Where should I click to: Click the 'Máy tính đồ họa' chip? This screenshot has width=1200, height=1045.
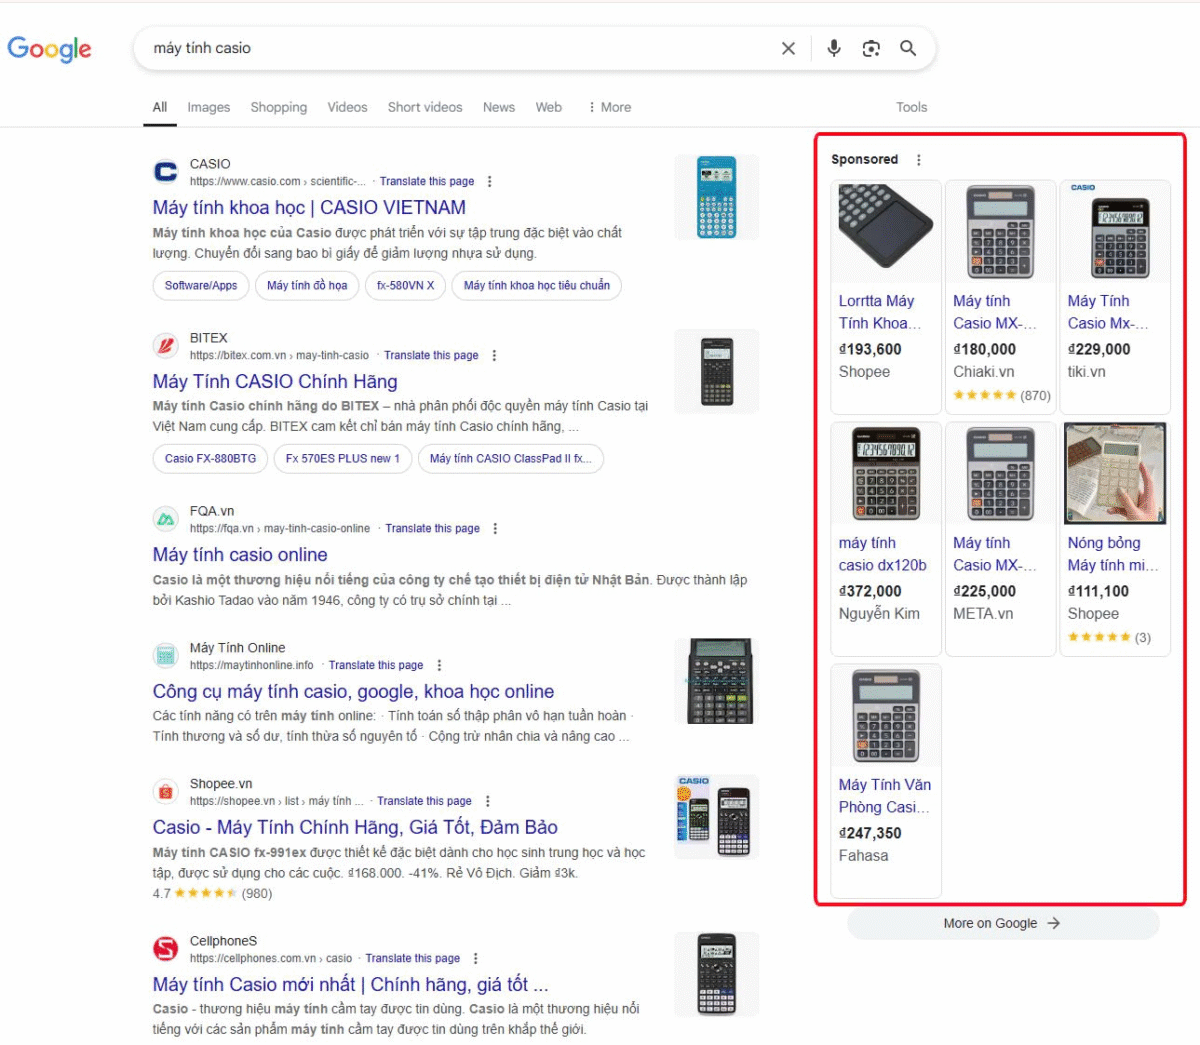307,286
